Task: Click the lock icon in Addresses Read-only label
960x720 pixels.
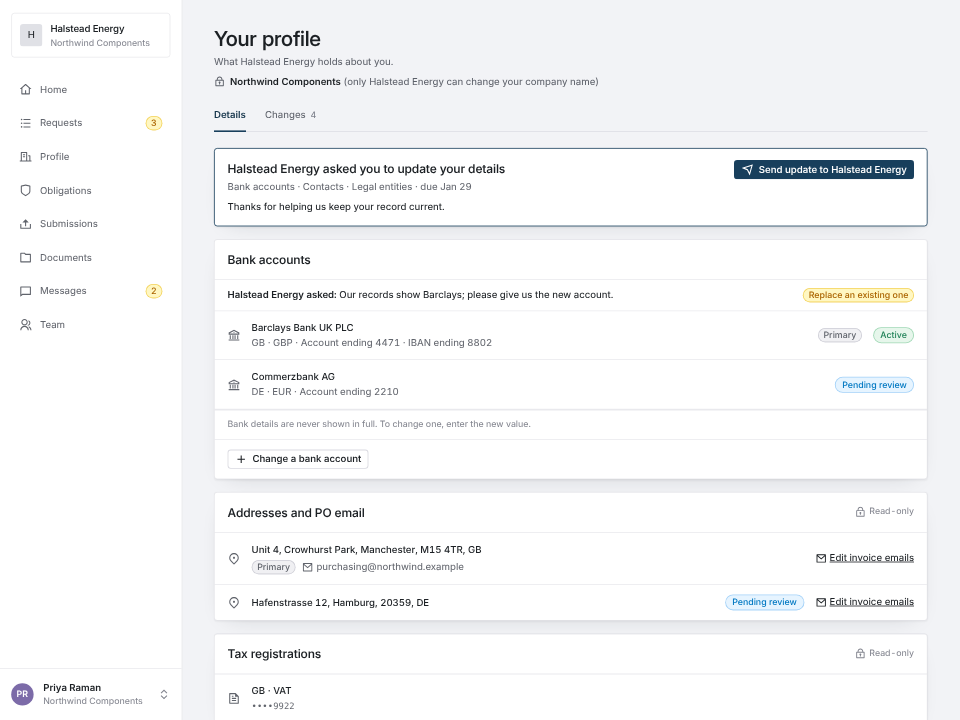Action: coord(860,512)
